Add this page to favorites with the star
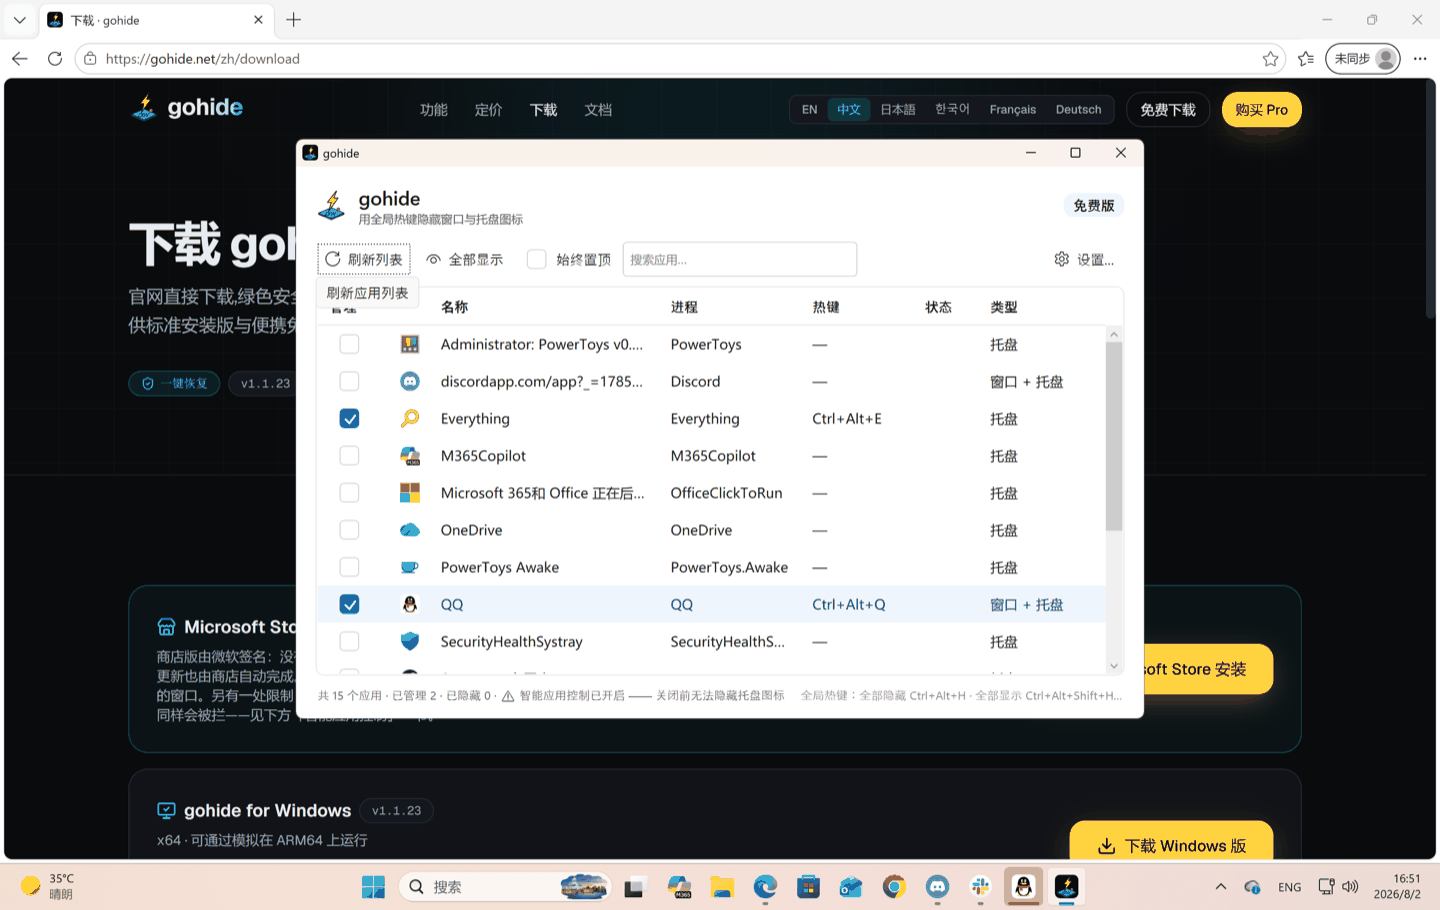This screenshot has height=910, width=1440. click(1270, 59)
